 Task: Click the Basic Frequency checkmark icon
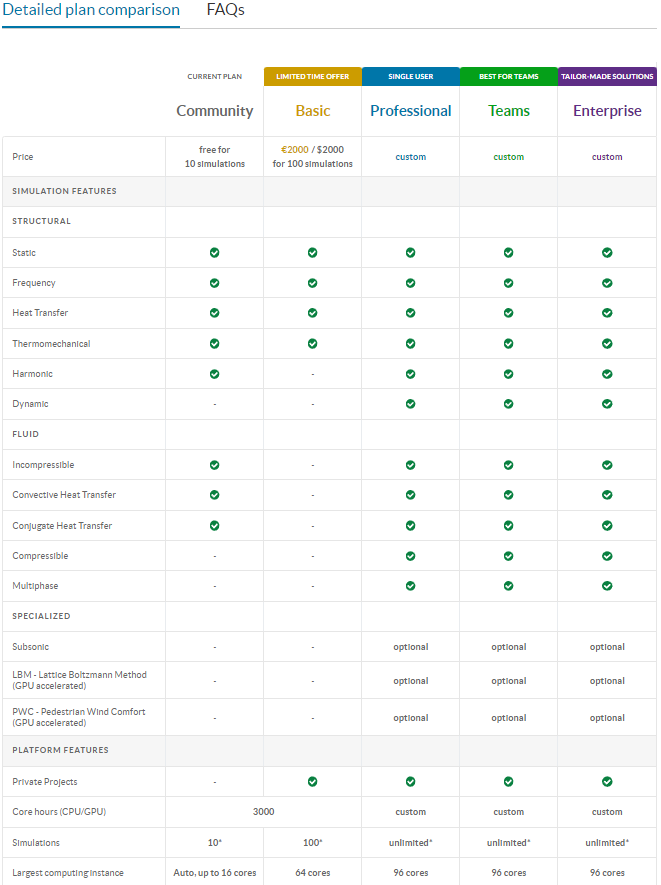pyautogui.click(x=313, y=283)
